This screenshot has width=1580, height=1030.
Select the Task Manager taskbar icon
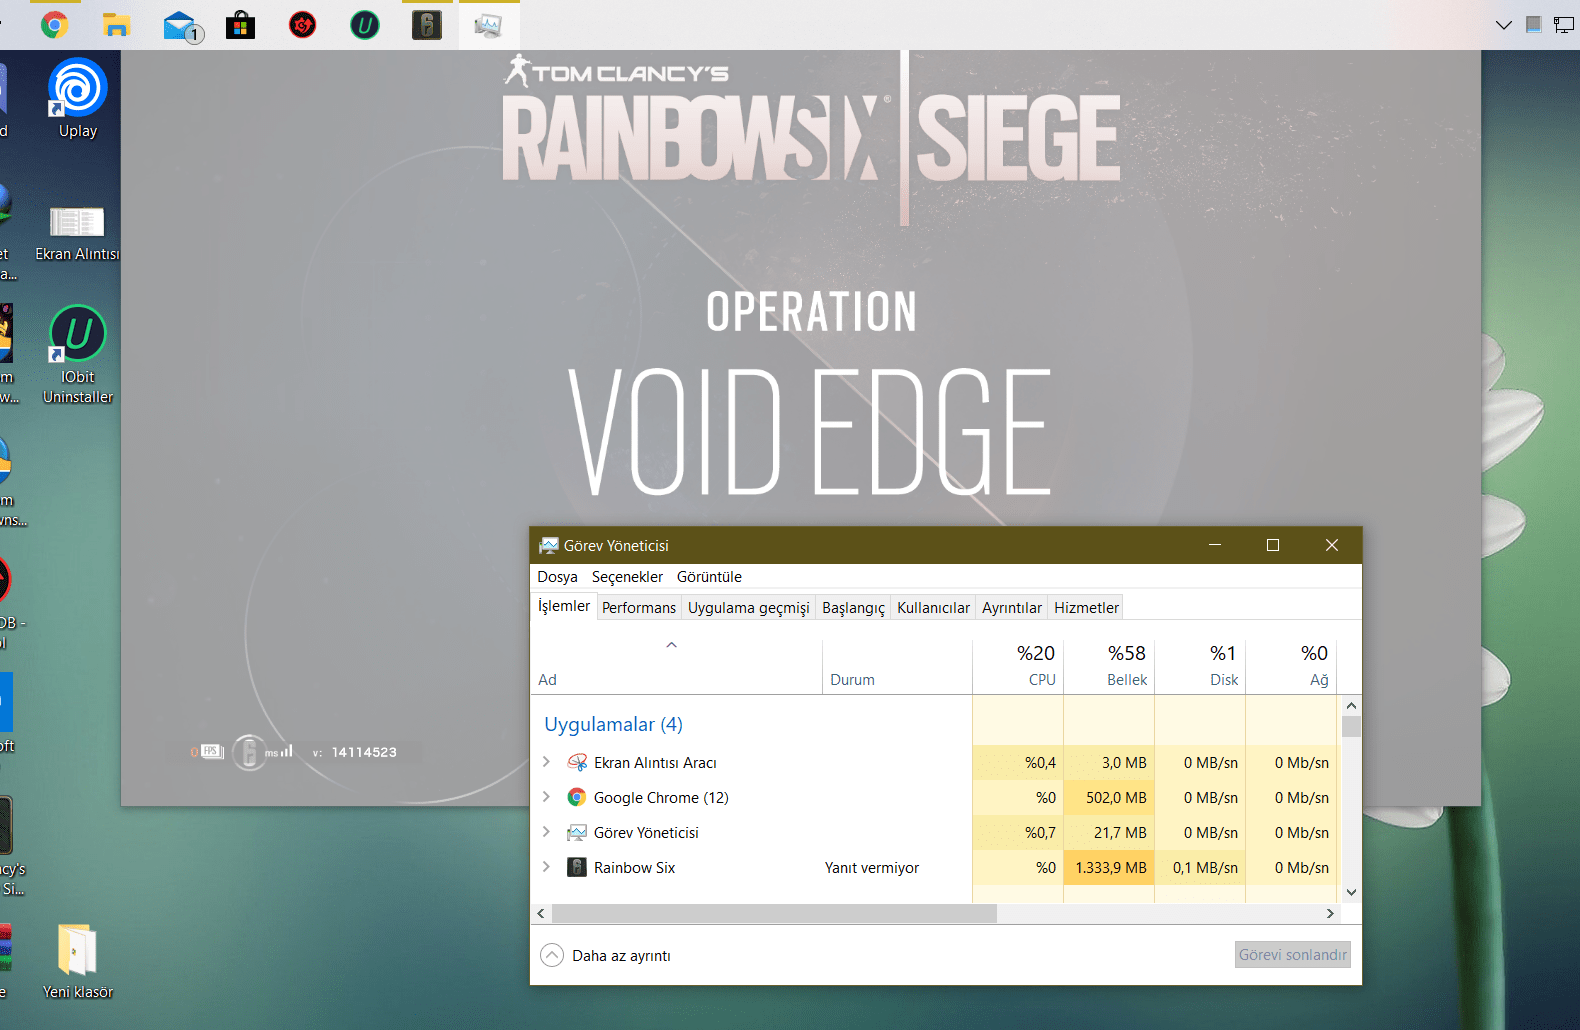(x=489, y=25)
